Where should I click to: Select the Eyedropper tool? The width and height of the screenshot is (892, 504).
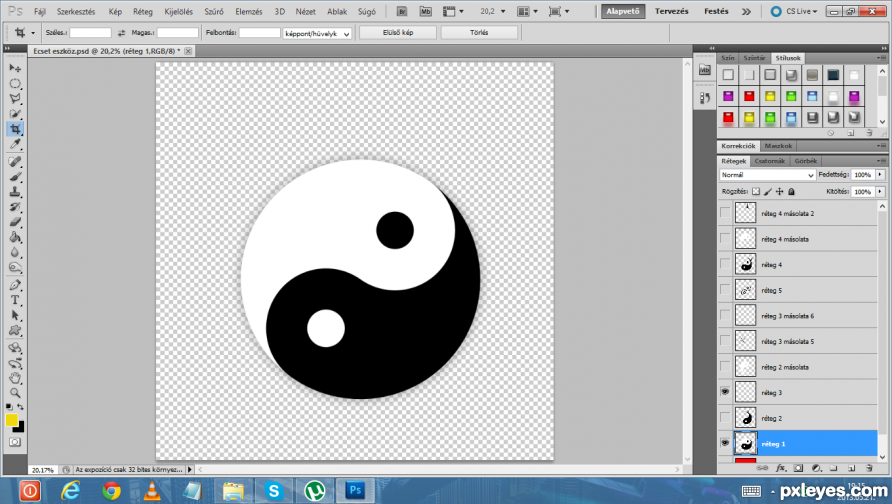(15, 144)
